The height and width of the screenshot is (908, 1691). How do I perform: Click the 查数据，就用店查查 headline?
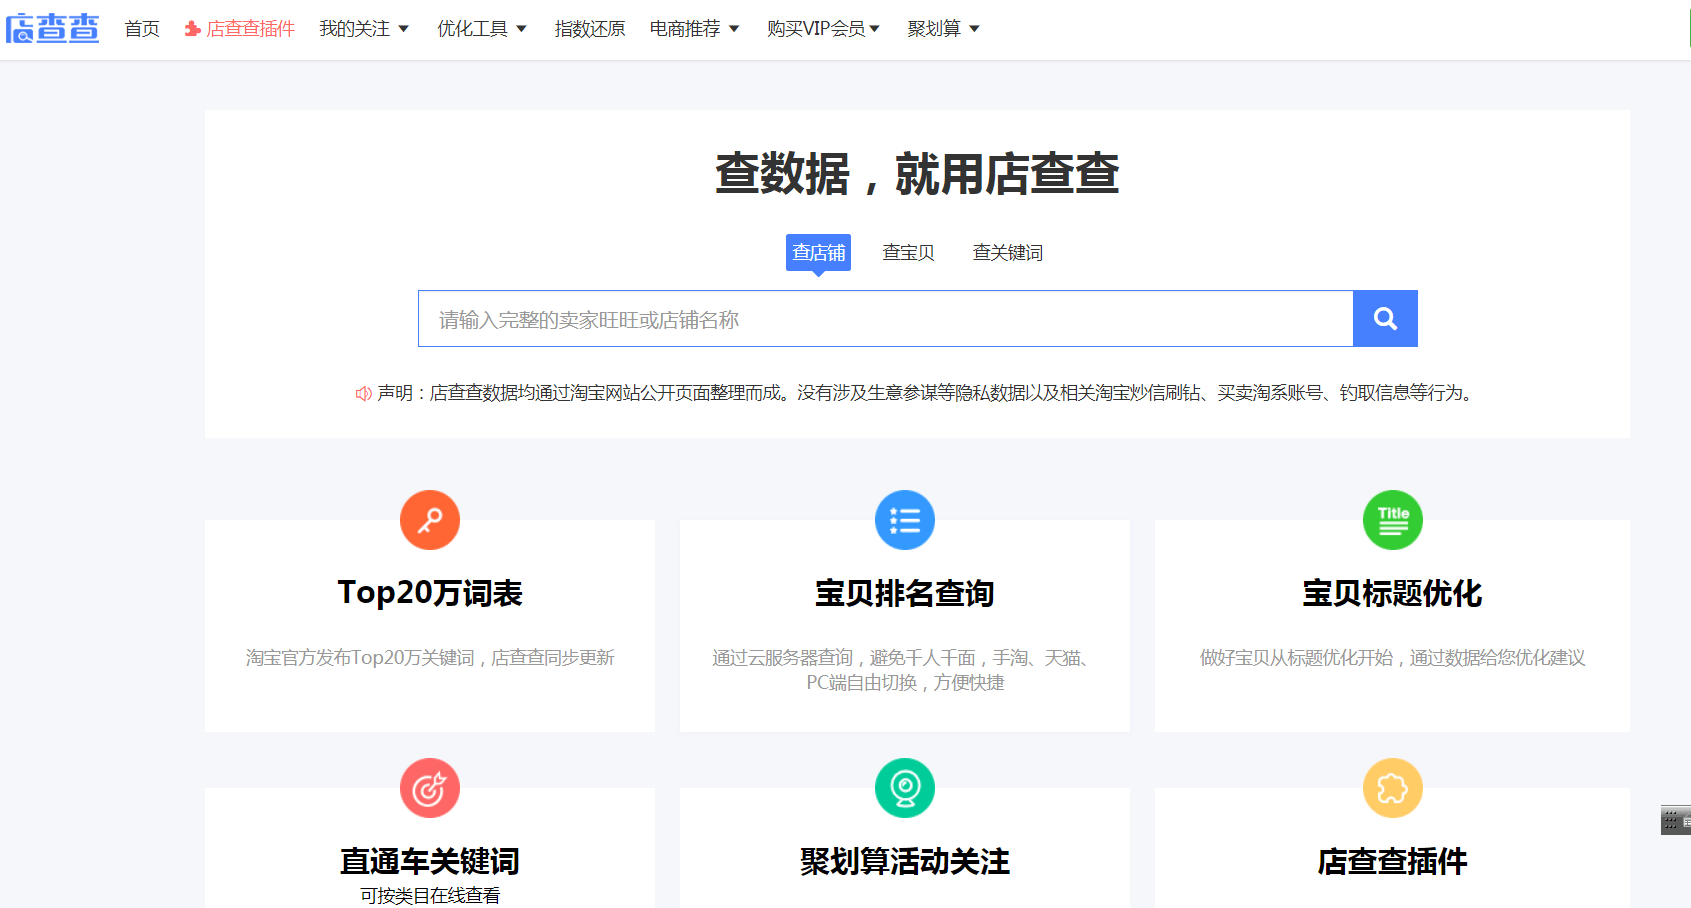pyautogui.click(x=917, y=174)
